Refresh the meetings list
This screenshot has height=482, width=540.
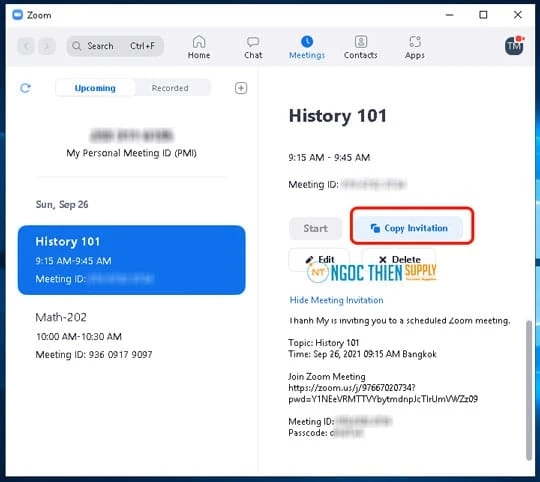click(x=25, y=88)
